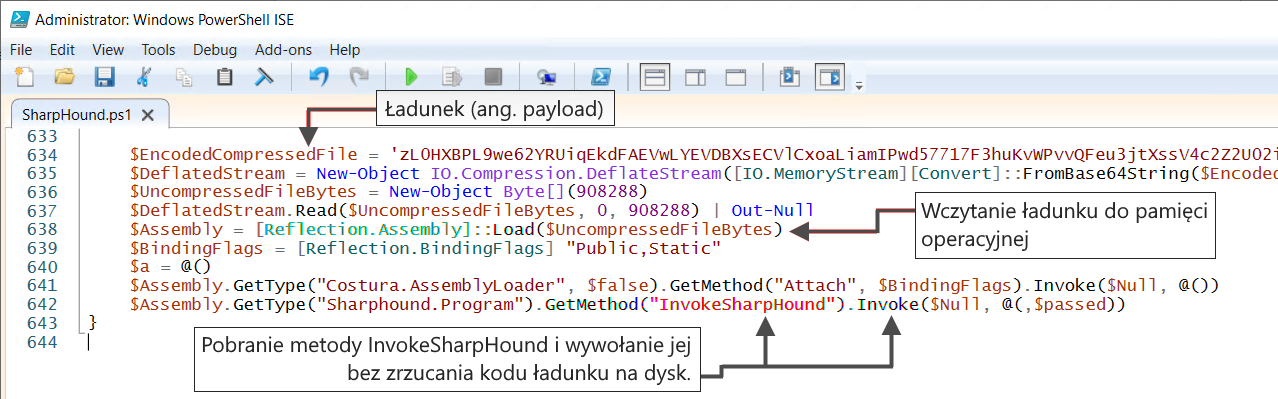Clear the console pane
Image resolution: width=1278 pixels, height=399 pixels.
coord(265,76)
